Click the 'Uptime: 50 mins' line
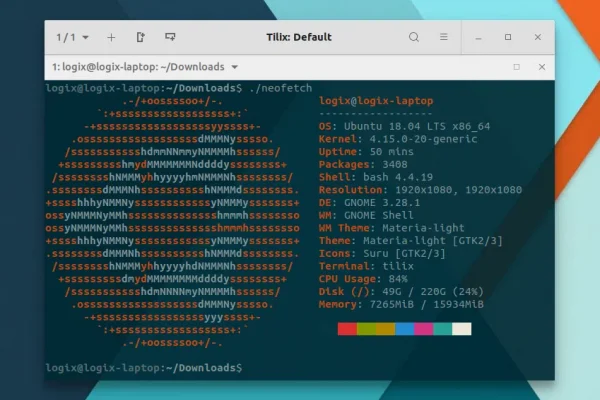600x400 pixels. point(366,152)
